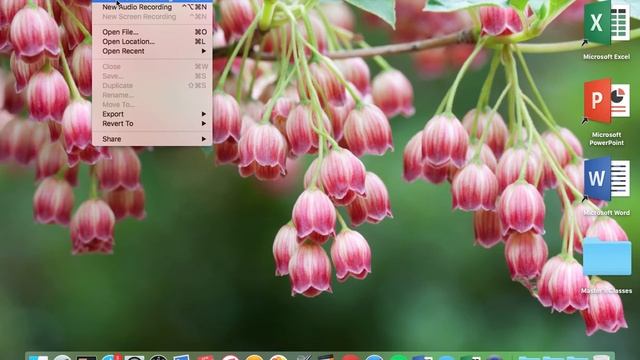The height and width of the screenshot is (360, 640).
Task: Click the dimmed Duplicate menu item
Action: pyautogui.click(x=152, y=85)
